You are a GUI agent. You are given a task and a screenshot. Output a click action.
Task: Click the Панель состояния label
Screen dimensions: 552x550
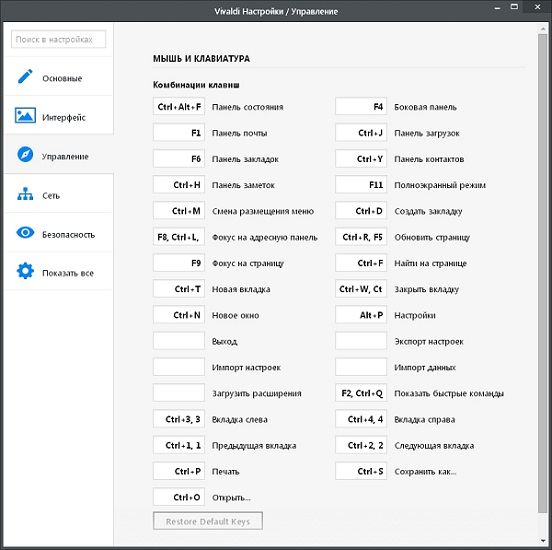click(247, 107)
